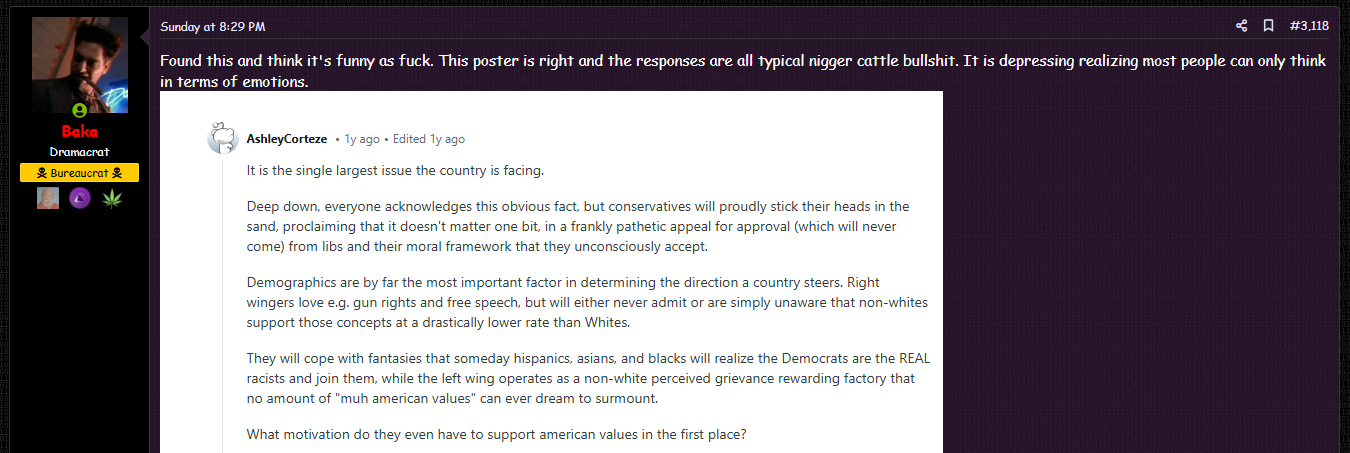
Task: Click the right skull icon in Bureaucrat banner
Action: click(x=117, y=173)
